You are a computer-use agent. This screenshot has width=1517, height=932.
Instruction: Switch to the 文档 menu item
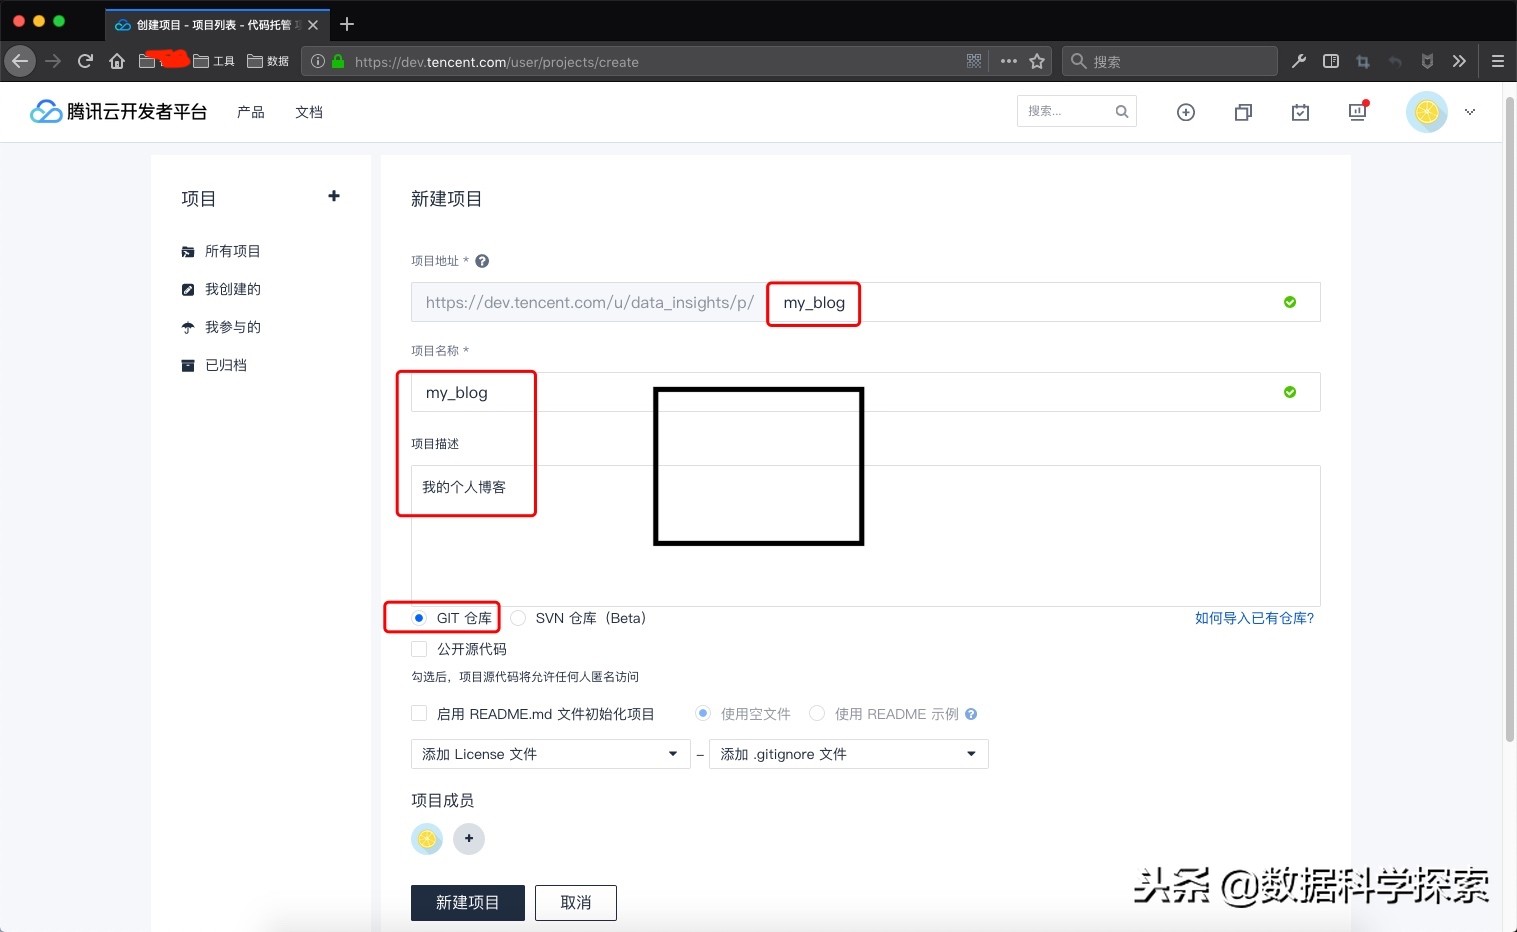[x=309, y=112]
